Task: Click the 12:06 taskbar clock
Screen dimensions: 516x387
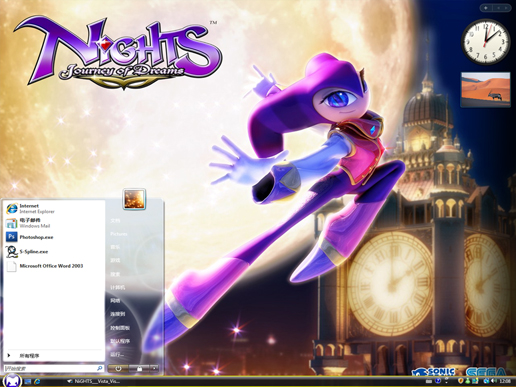Action: pyautogui.click(x=505, y=381)
